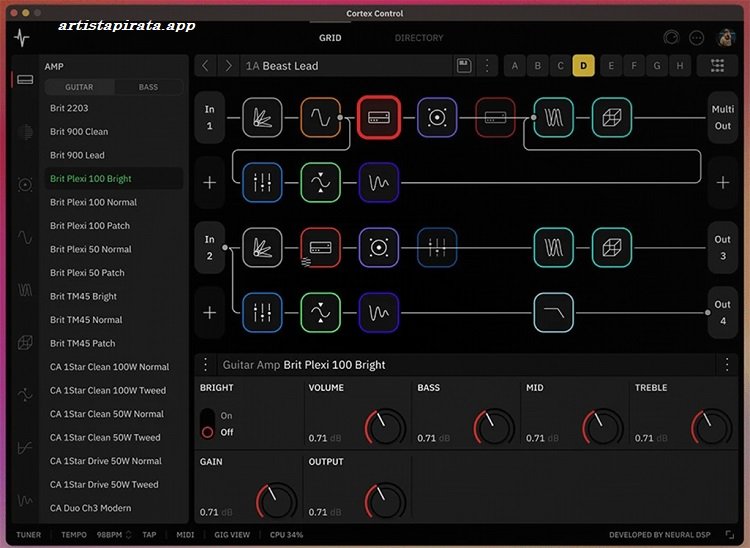Select the reverb cube block before Out 3
This screenshot has height=548, width=750.
pos(612,248)
